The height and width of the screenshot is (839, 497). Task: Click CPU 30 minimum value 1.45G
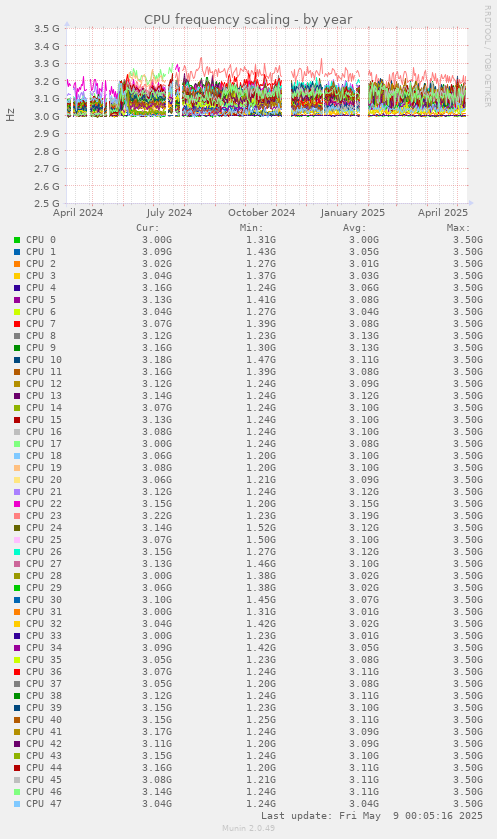261,600
